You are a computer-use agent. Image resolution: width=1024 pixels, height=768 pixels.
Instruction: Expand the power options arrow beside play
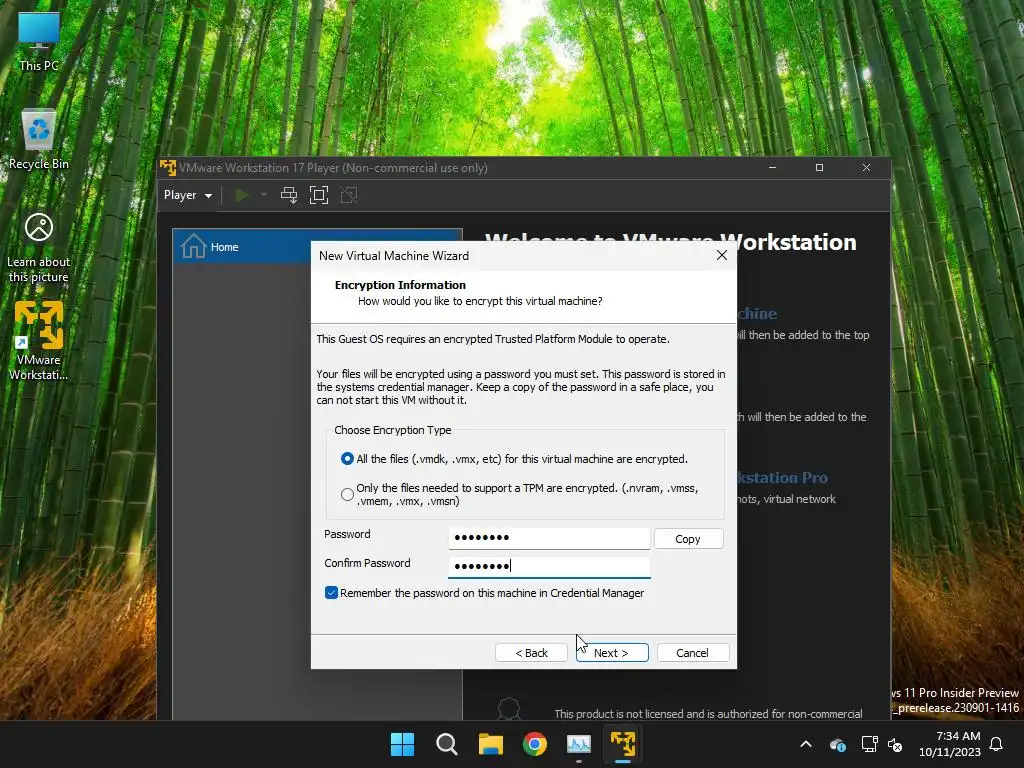pos(264,195)
